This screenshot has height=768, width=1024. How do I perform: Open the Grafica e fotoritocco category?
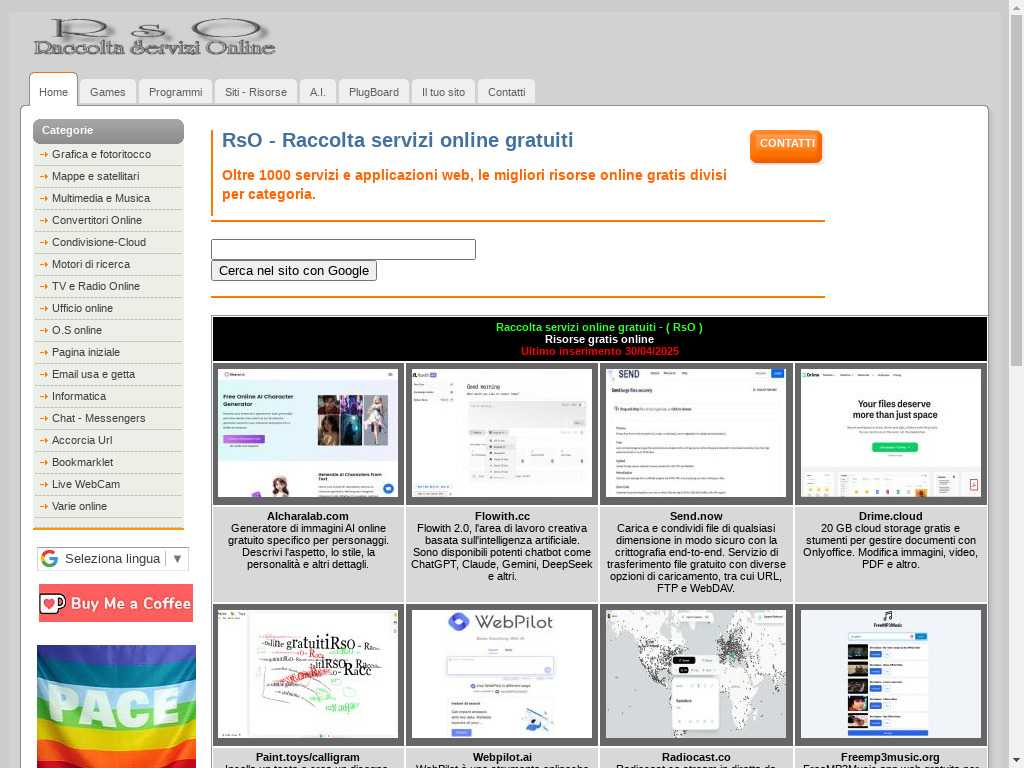point(108,154)
